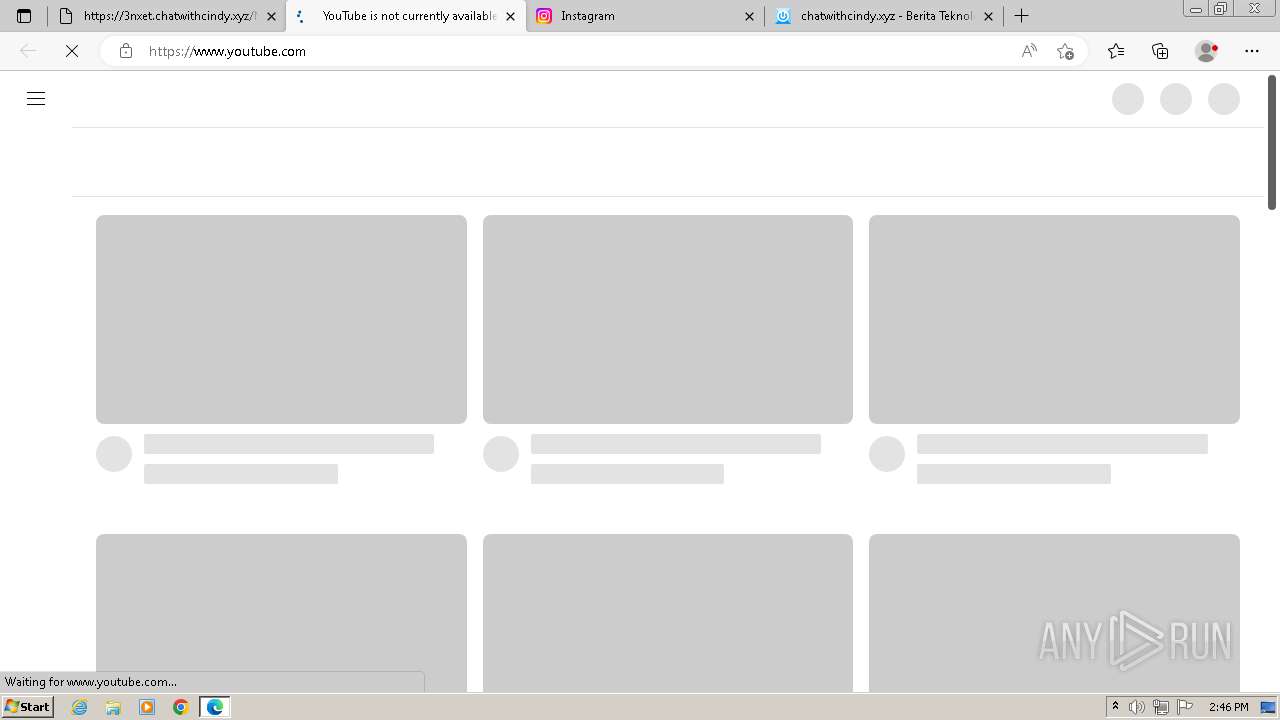Click Show desktop button

point(1268,707)
